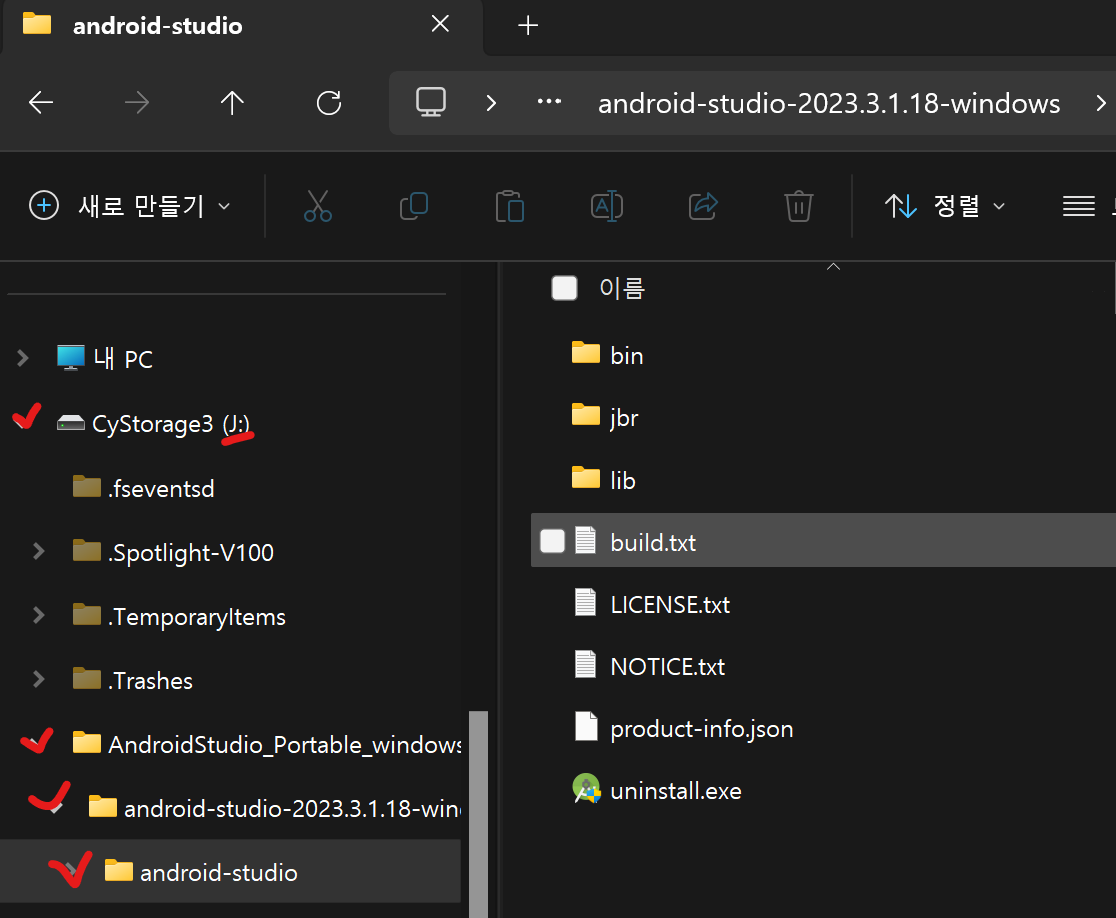Tick the checkbox for build.txt

coord(552,541)
